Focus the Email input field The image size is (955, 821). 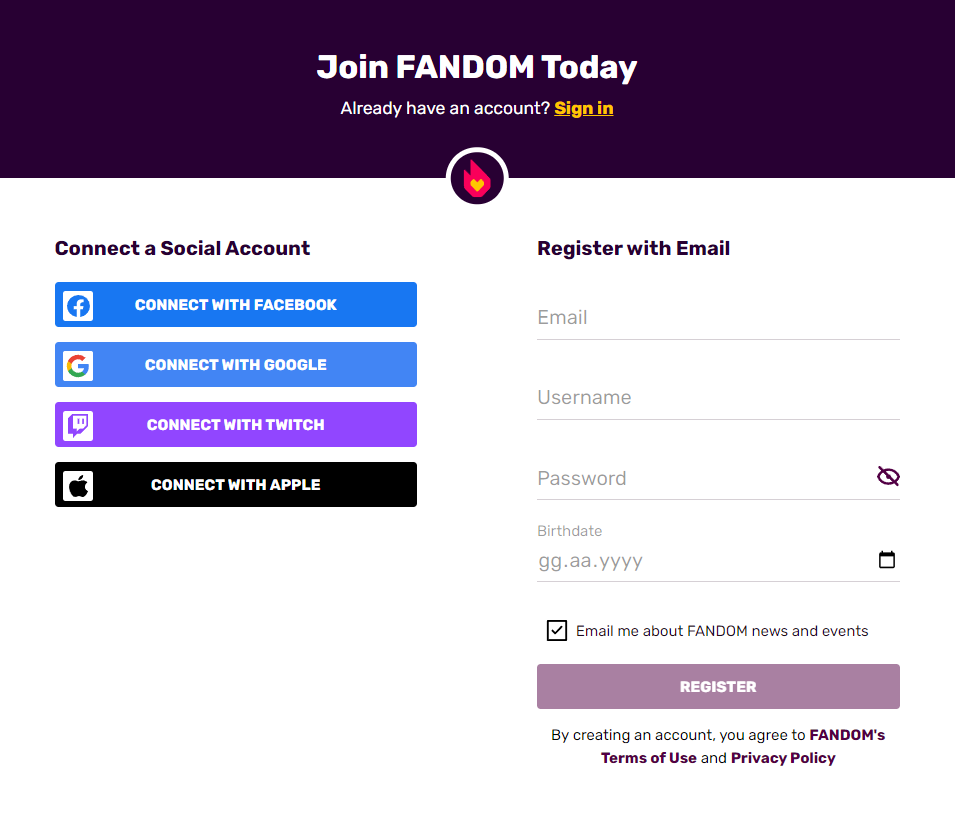click(718, 318)
